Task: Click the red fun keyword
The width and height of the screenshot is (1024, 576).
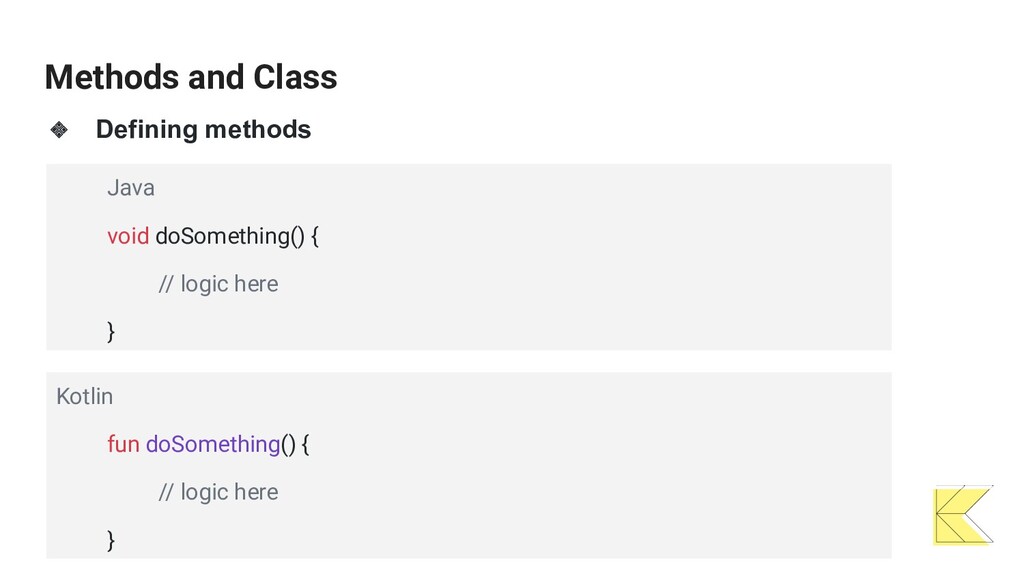Action: 123,444
